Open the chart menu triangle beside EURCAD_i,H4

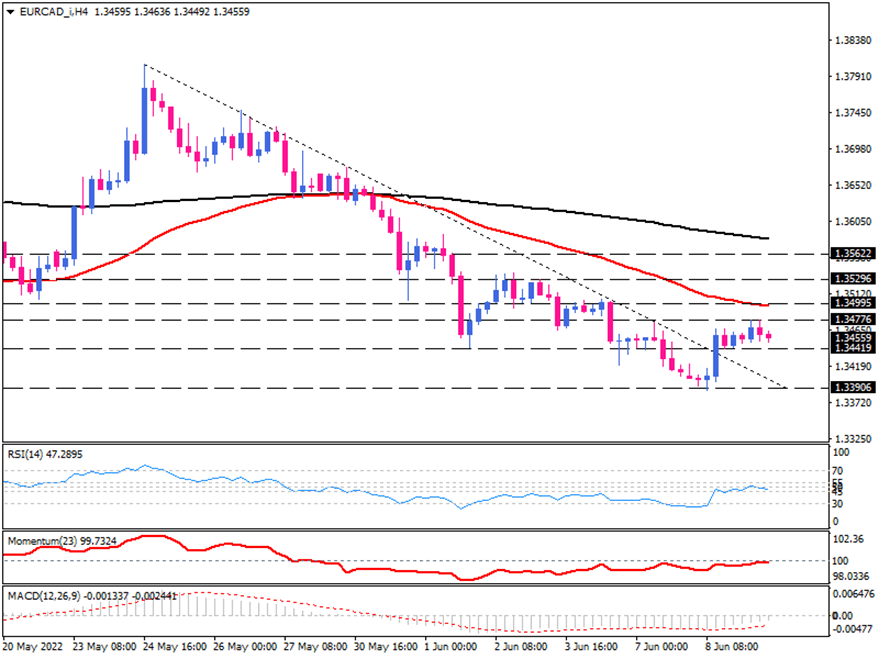coord(11,12)
